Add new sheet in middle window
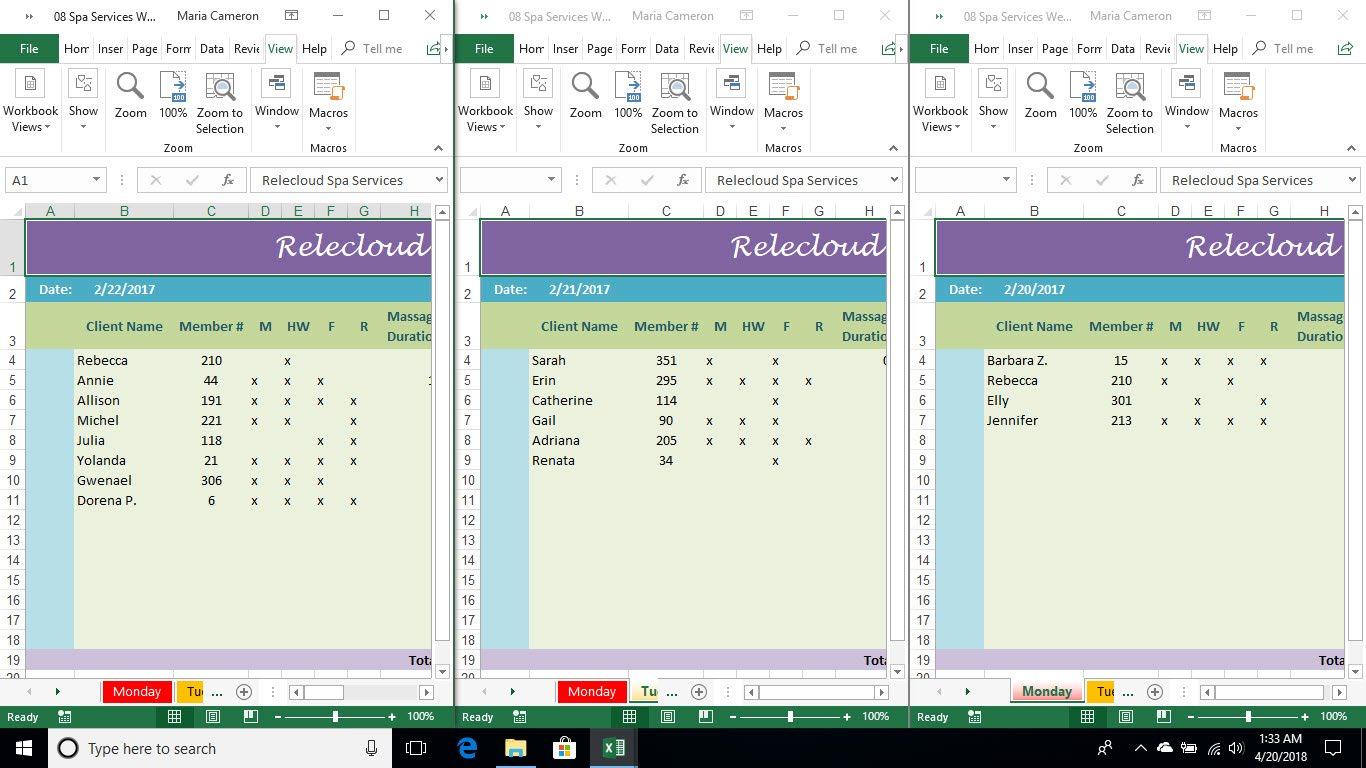The height and width of the screenshot is (768, 1366). pos(699,691)
